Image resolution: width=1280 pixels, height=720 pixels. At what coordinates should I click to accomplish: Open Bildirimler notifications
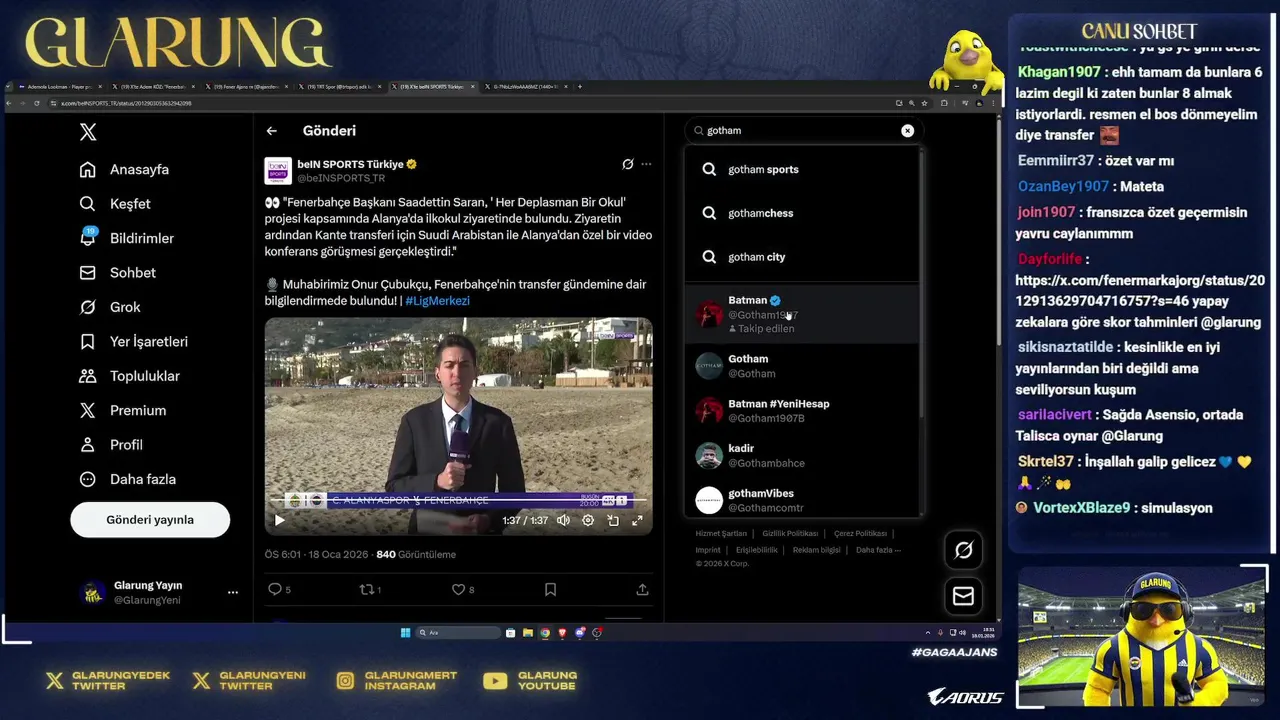click(x=127, y=238)
